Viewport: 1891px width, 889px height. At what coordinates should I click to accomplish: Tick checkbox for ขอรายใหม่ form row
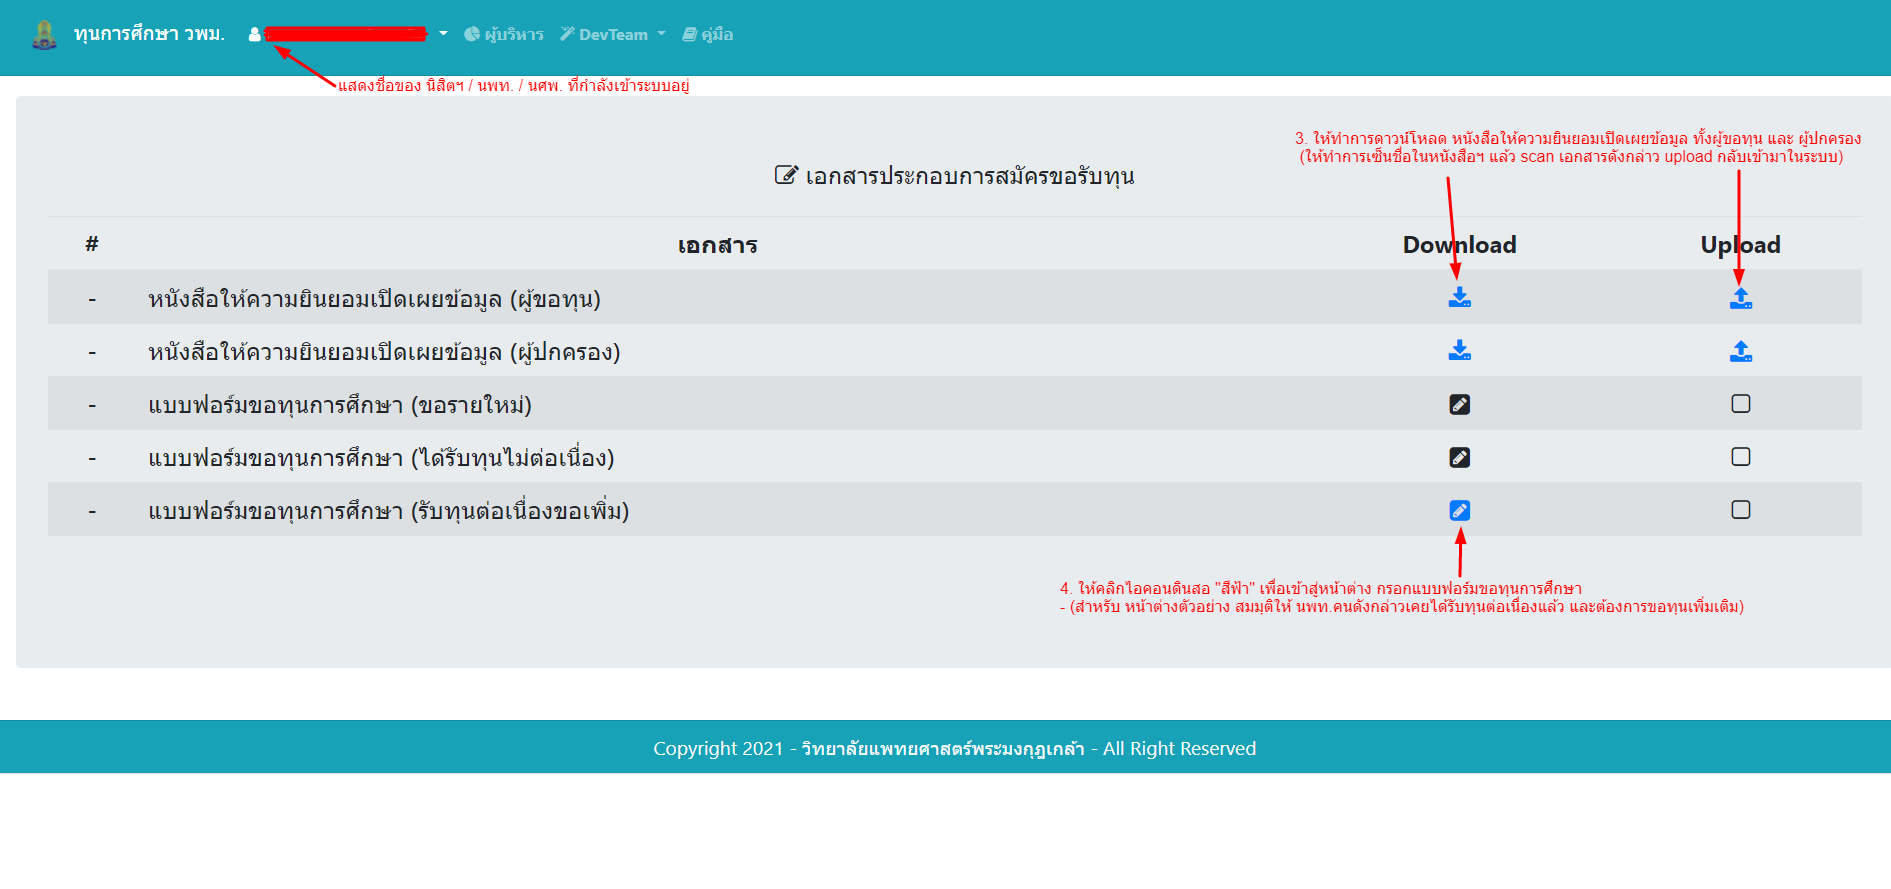point(1741,403)
